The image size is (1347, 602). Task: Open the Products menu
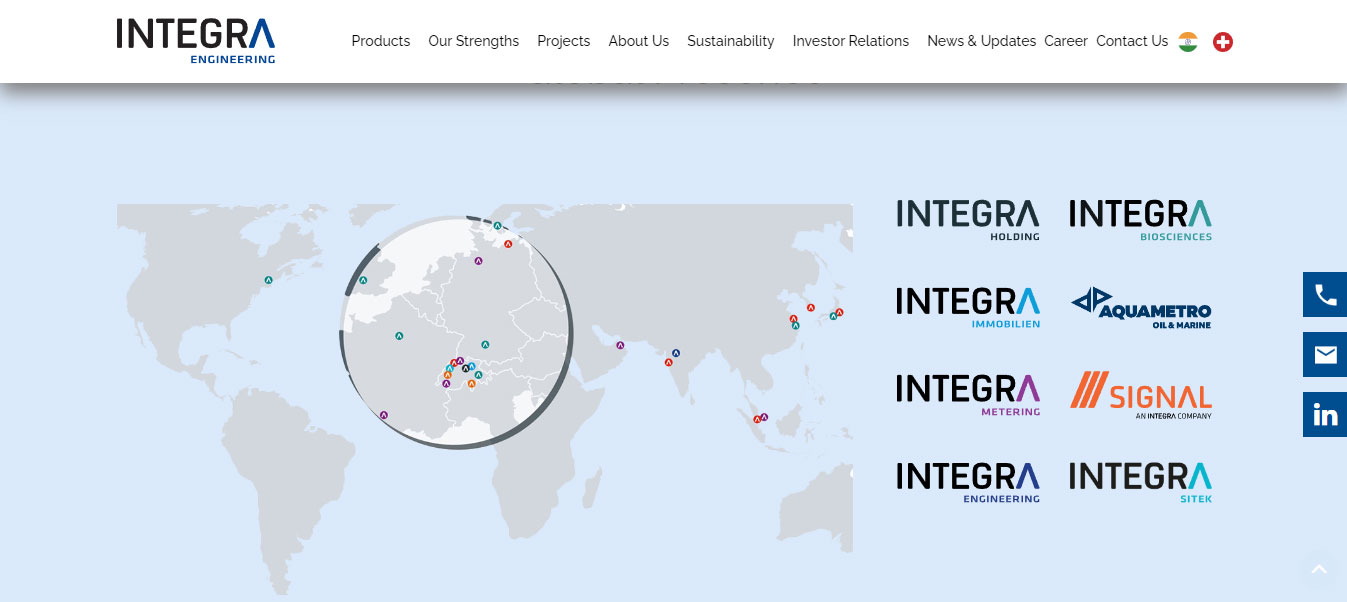coord(380,41)
